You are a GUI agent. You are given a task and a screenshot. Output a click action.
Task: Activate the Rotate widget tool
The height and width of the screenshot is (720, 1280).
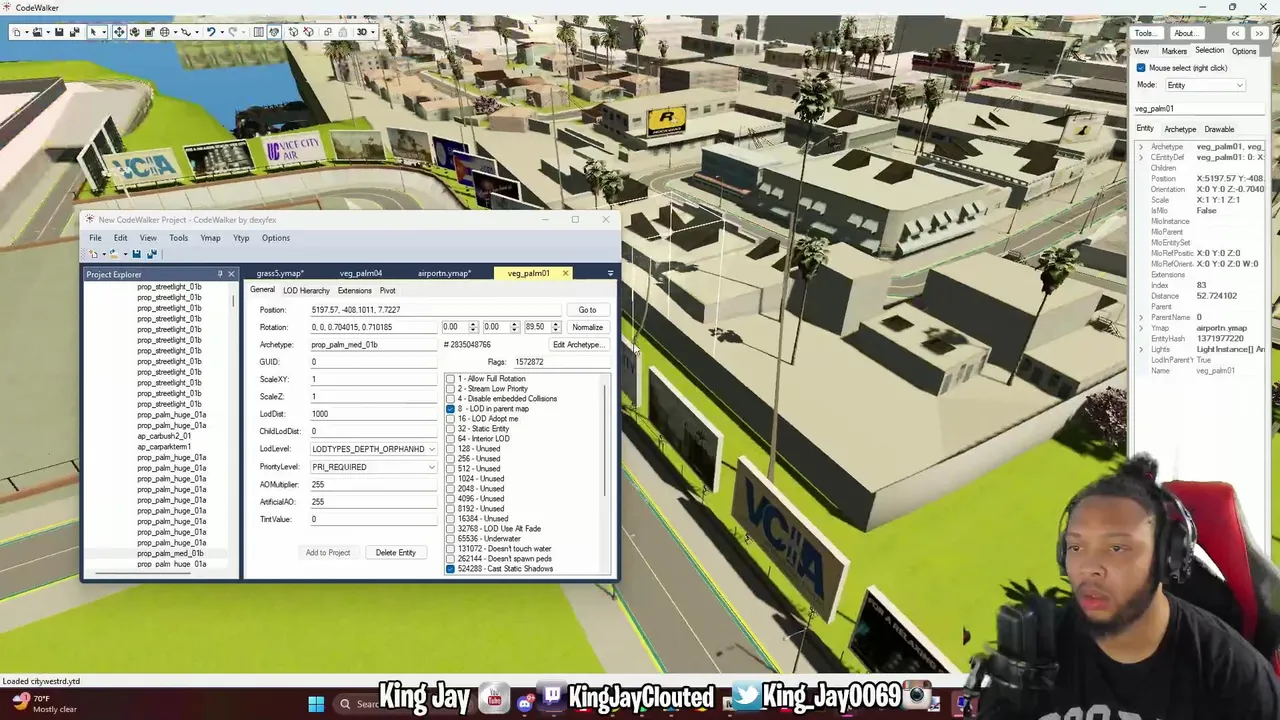(135, 32)
